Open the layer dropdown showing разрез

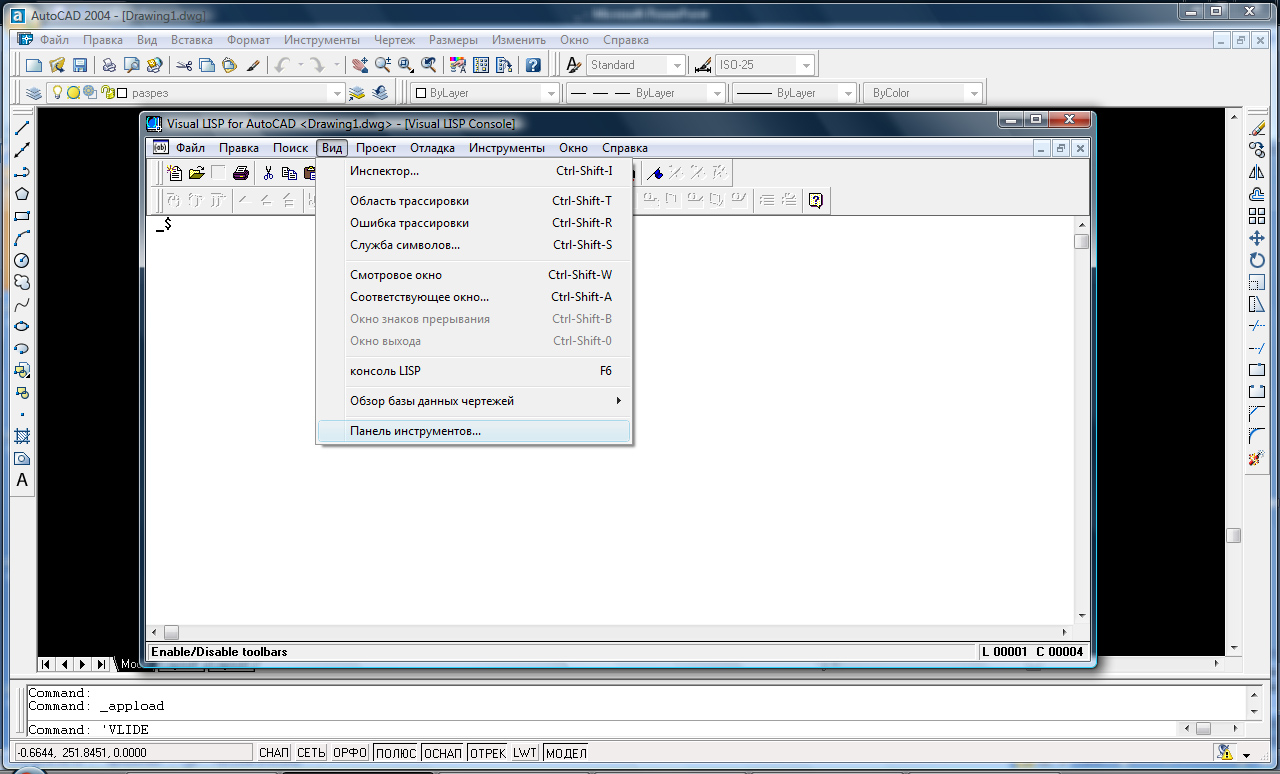point(336,93)
